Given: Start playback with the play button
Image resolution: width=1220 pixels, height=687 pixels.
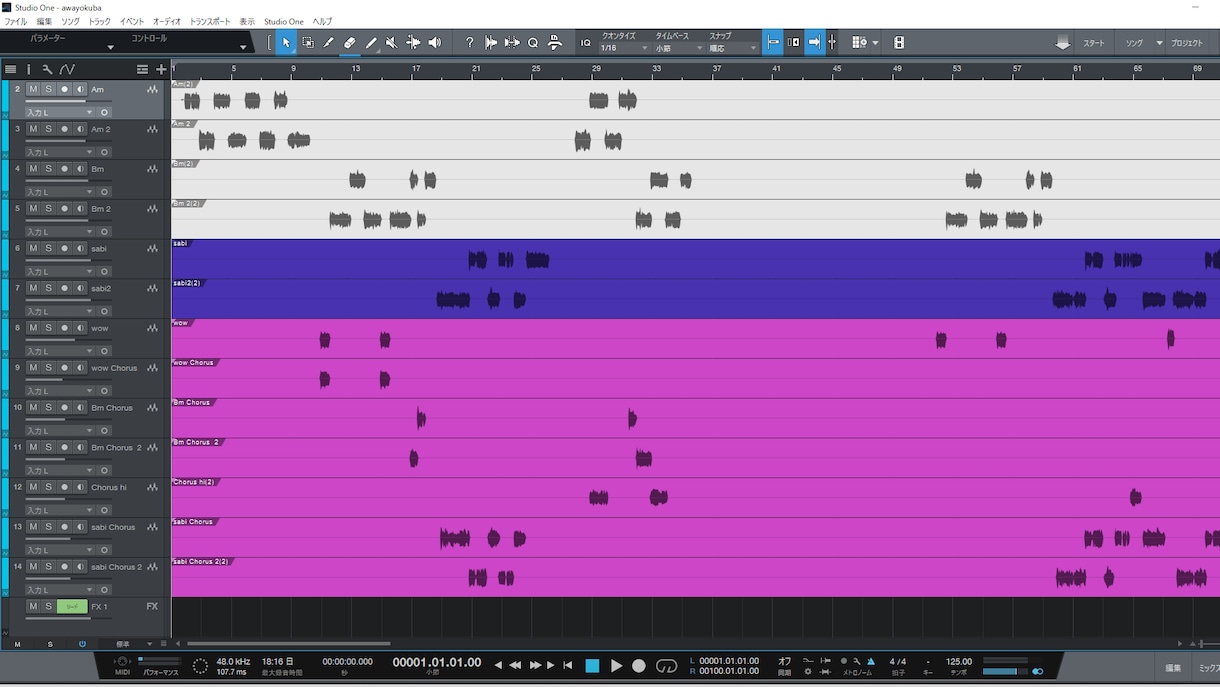Looking at the screenshot, I should [616, 665].
